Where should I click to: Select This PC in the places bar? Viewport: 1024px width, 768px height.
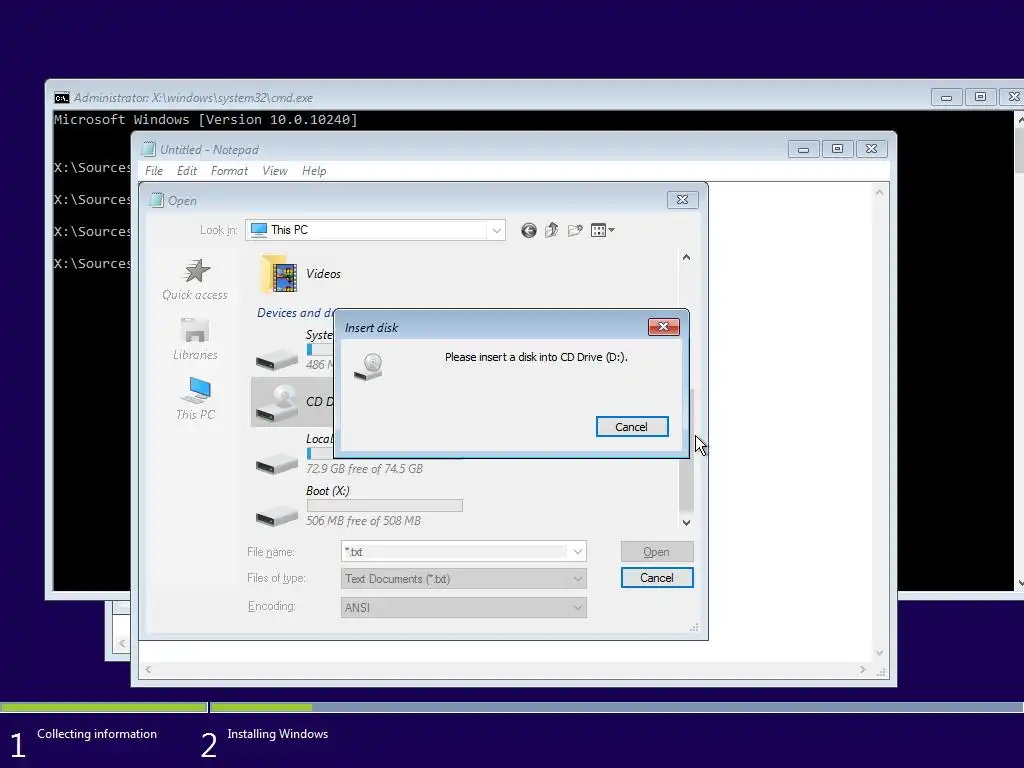tap(195, 398)
